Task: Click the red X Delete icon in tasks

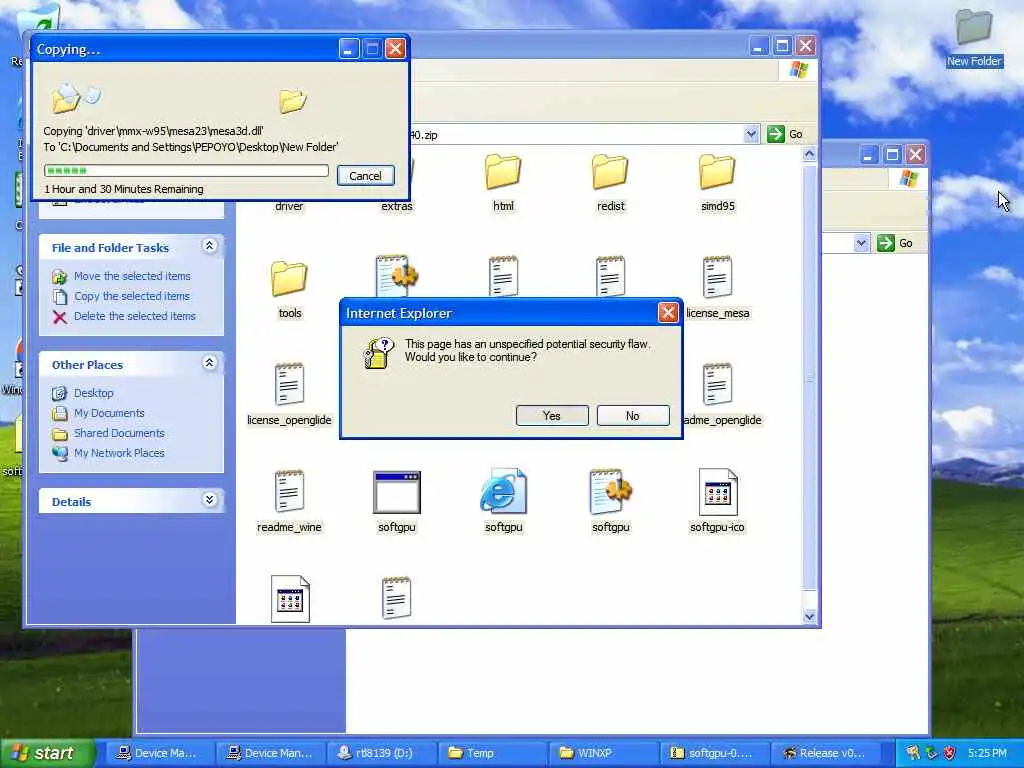Action: pos(59,317)
